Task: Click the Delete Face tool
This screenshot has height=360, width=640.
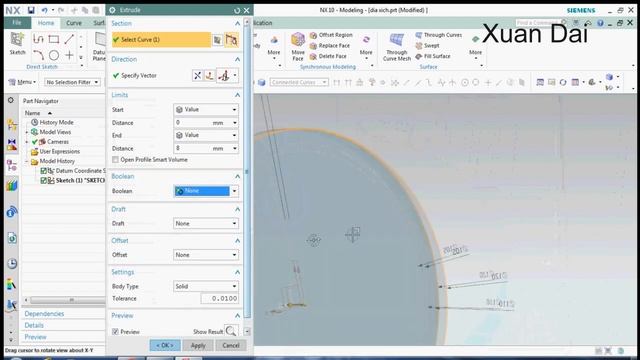Action: (328, 56)
